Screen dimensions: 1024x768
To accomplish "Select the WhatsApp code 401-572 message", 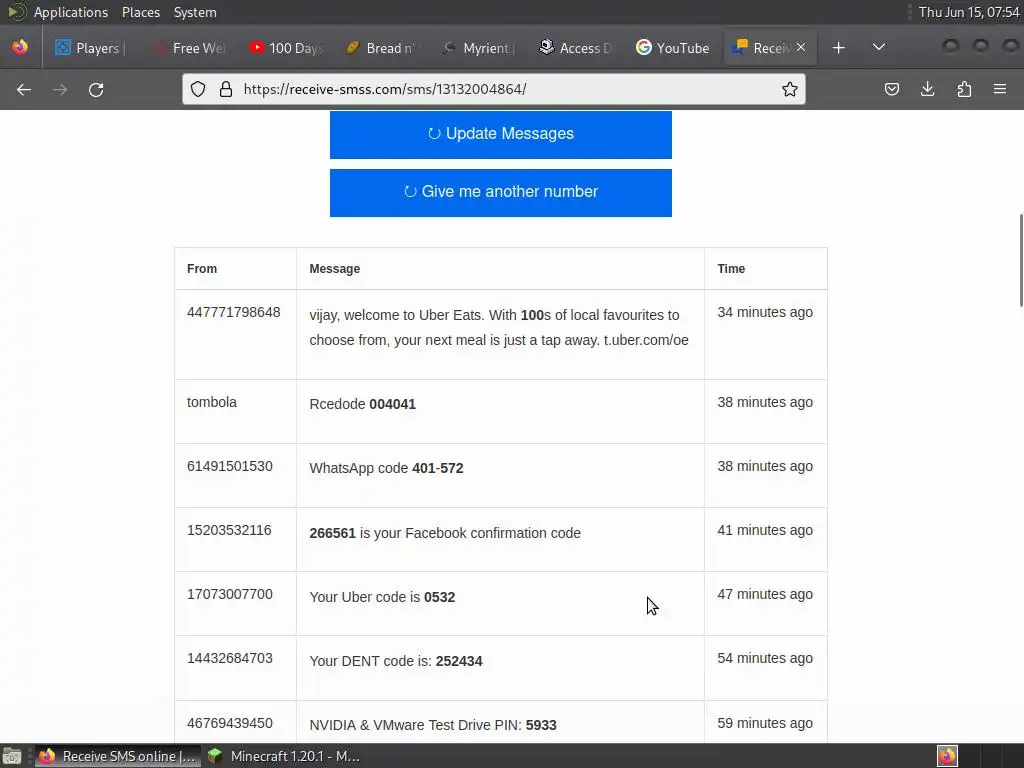I will (x=386, y=468).
